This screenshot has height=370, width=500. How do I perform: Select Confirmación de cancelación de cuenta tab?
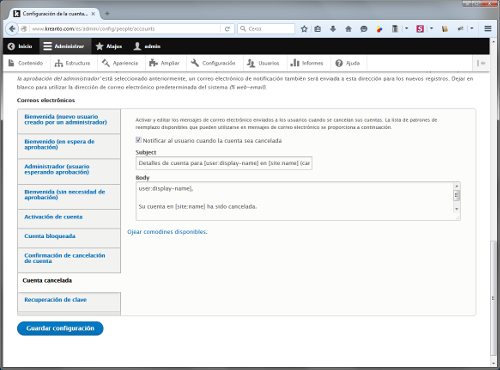click(x=69, y=260)
